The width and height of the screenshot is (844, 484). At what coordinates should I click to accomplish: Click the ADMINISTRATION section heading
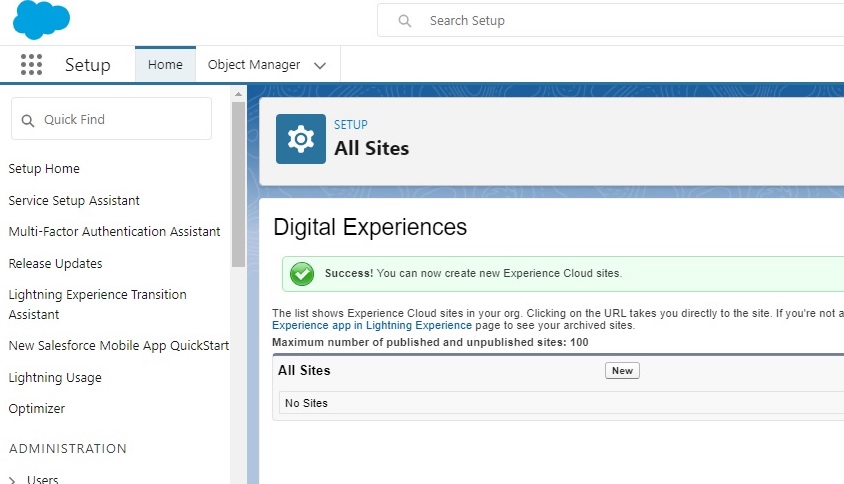(68, 448)
